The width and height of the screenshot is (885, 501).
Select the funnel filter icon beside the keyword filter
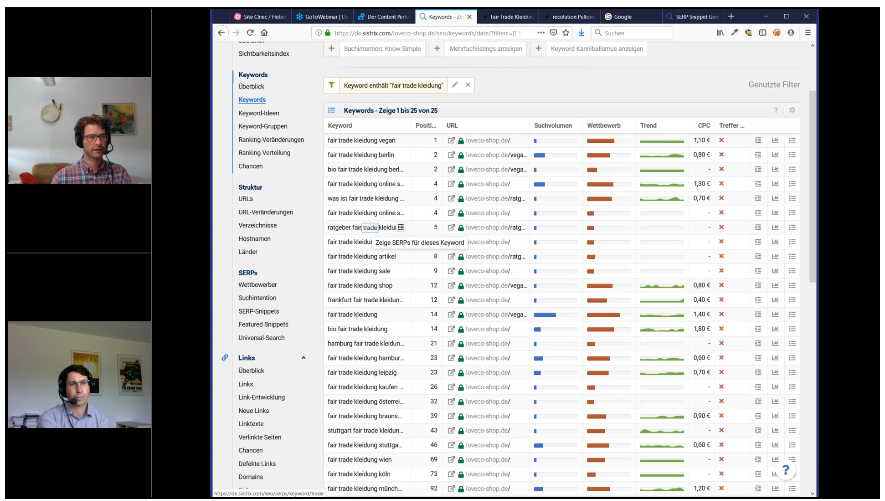pos(331,85)
